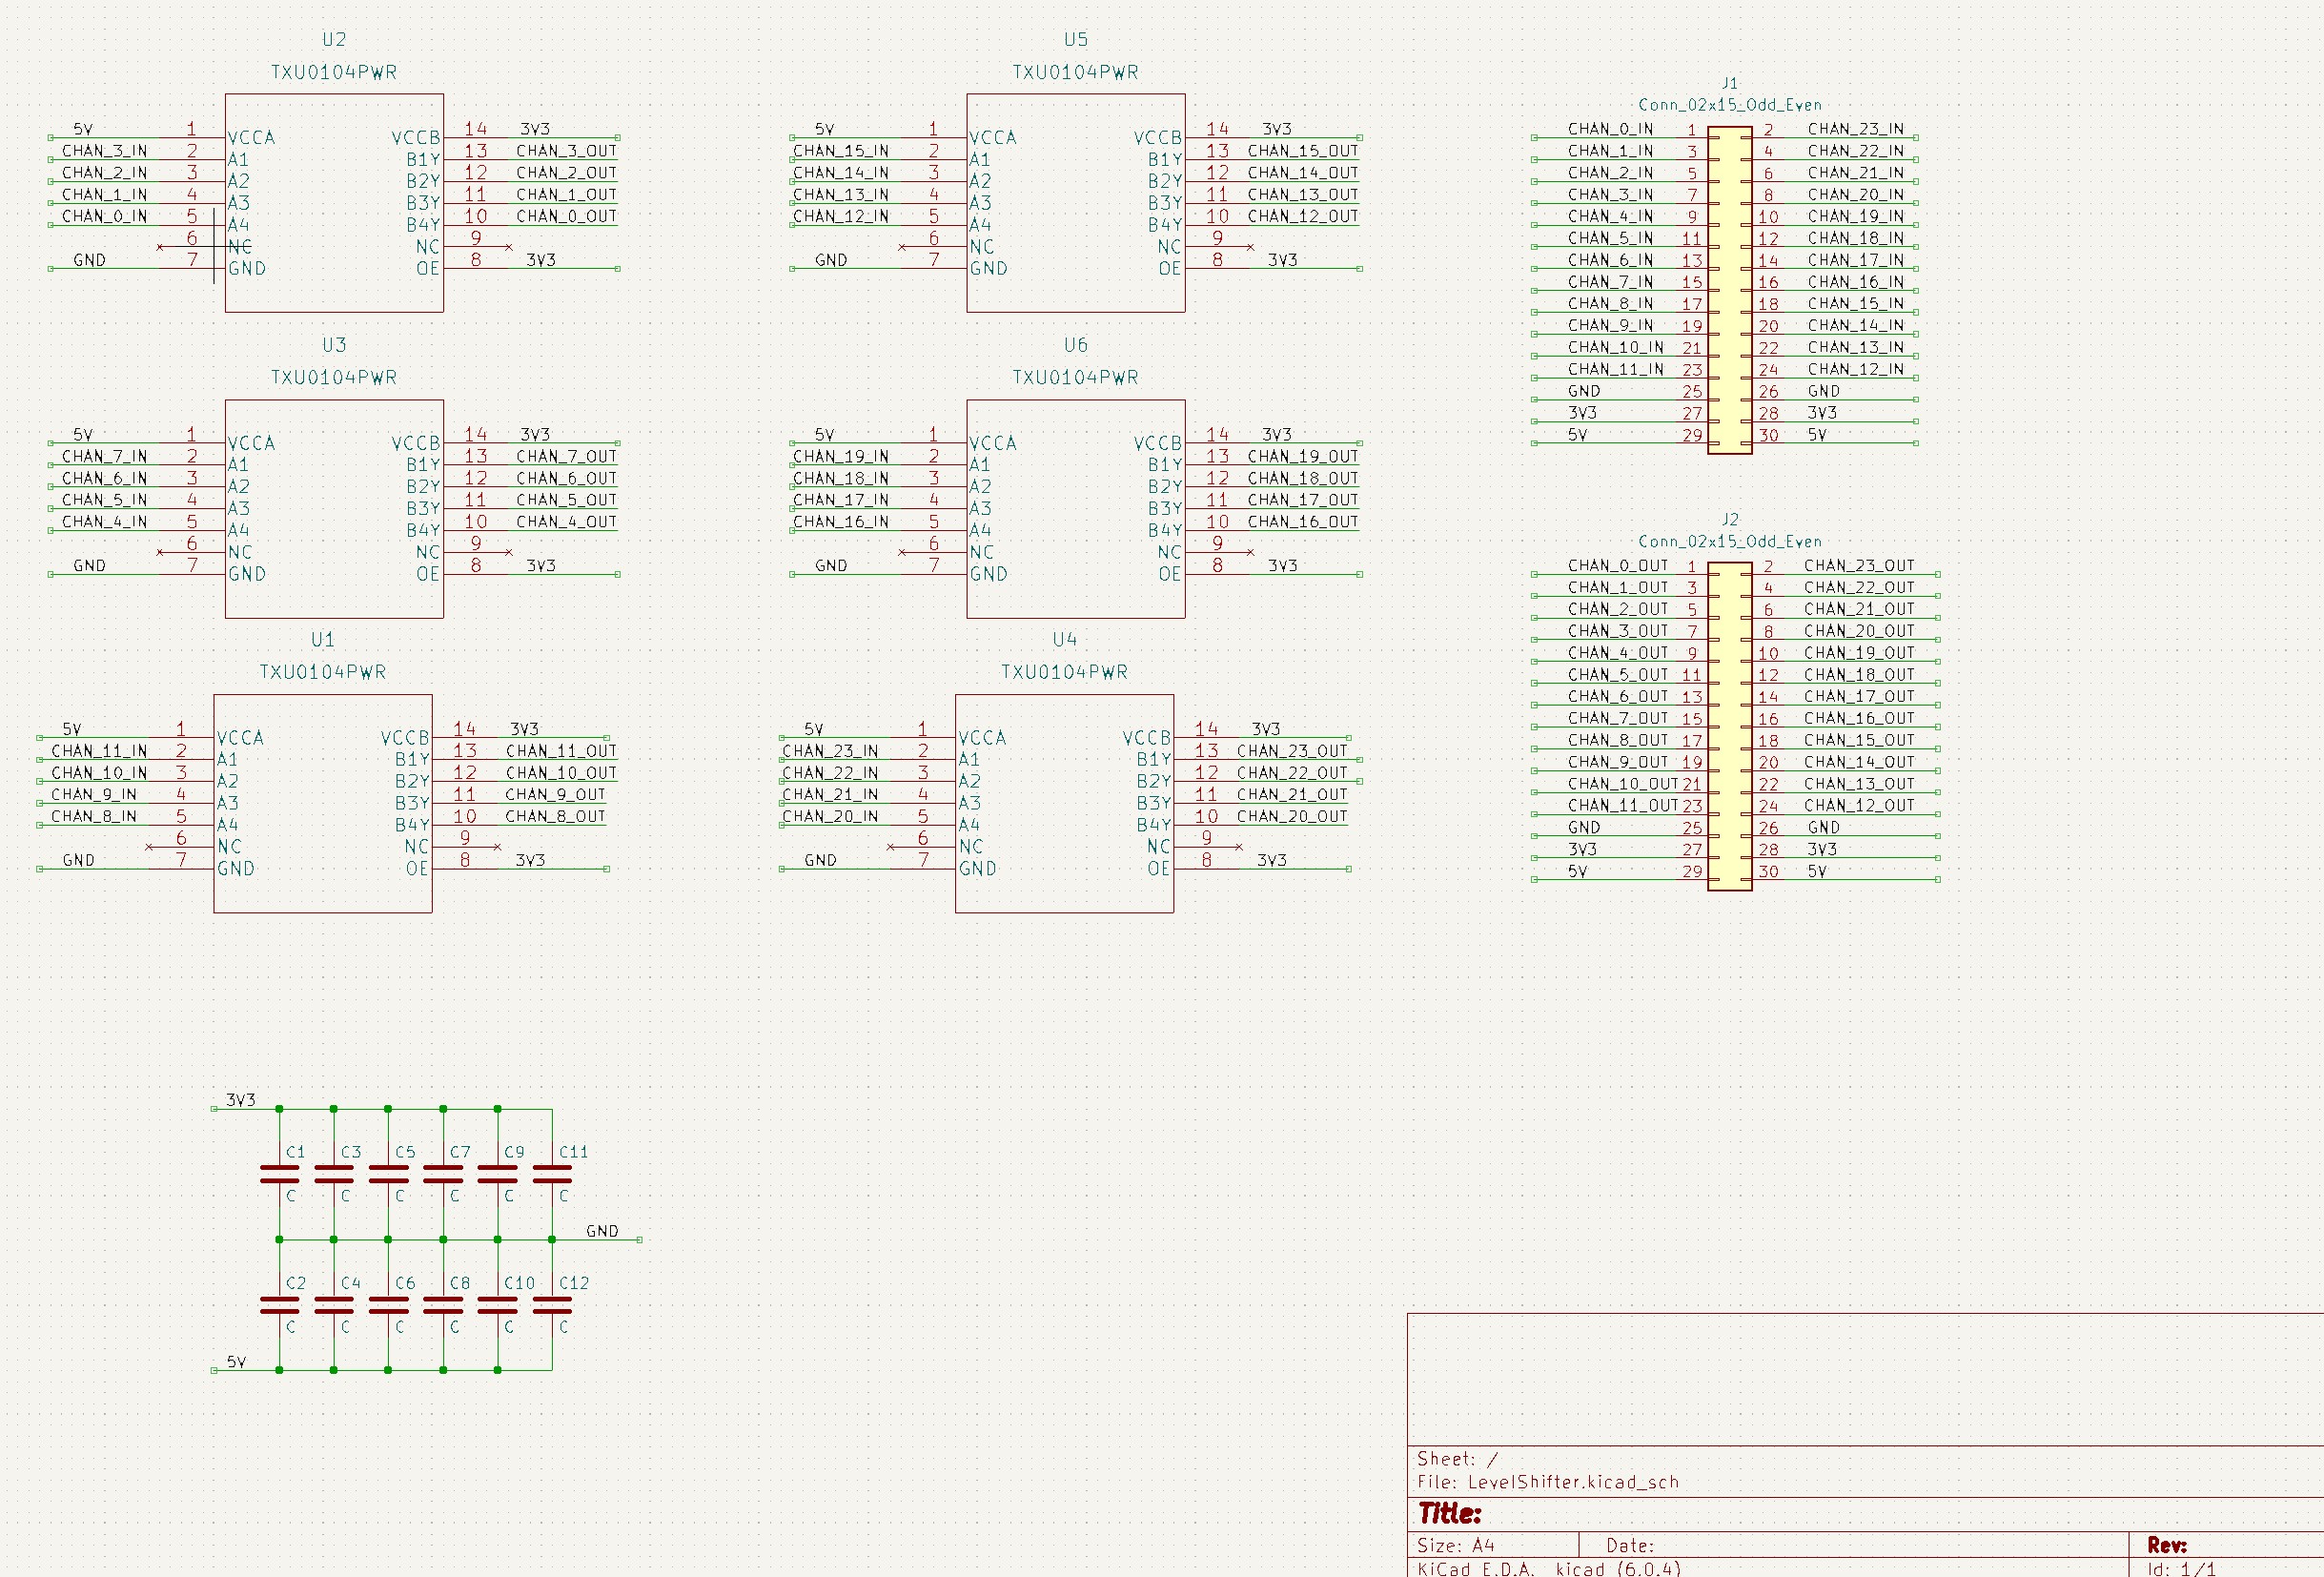The width and height of the screenshot is (2324, 1577).
Task: Click the LevelShifter.kicad_sch file name text
Action: click(1573, 1482)
